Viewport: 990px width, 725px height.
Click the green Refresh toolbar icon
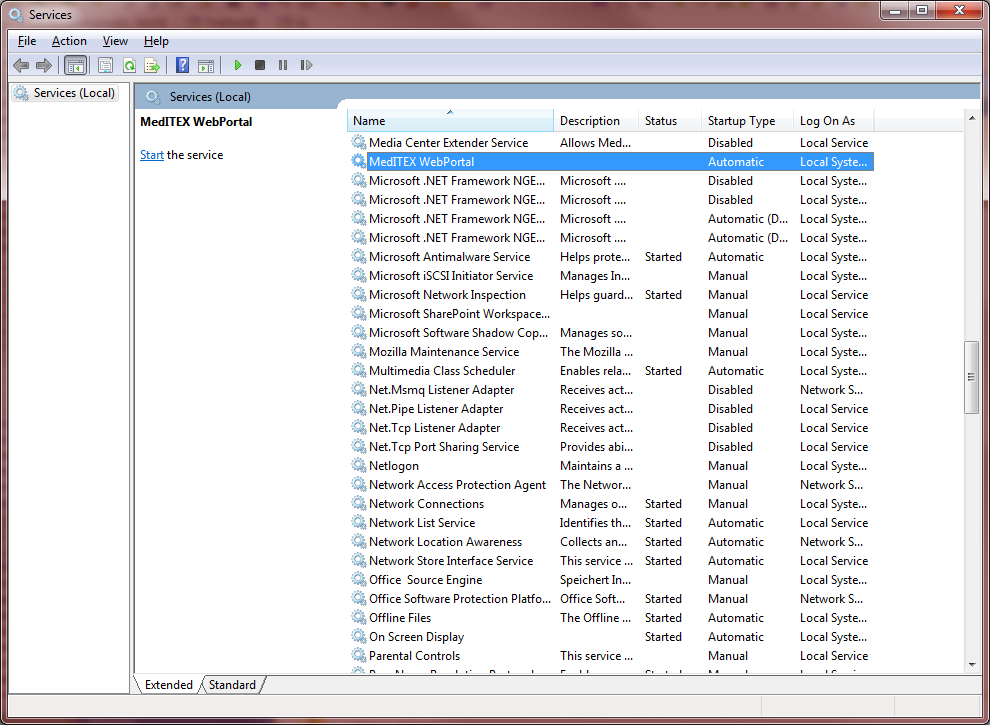point(129,65)
